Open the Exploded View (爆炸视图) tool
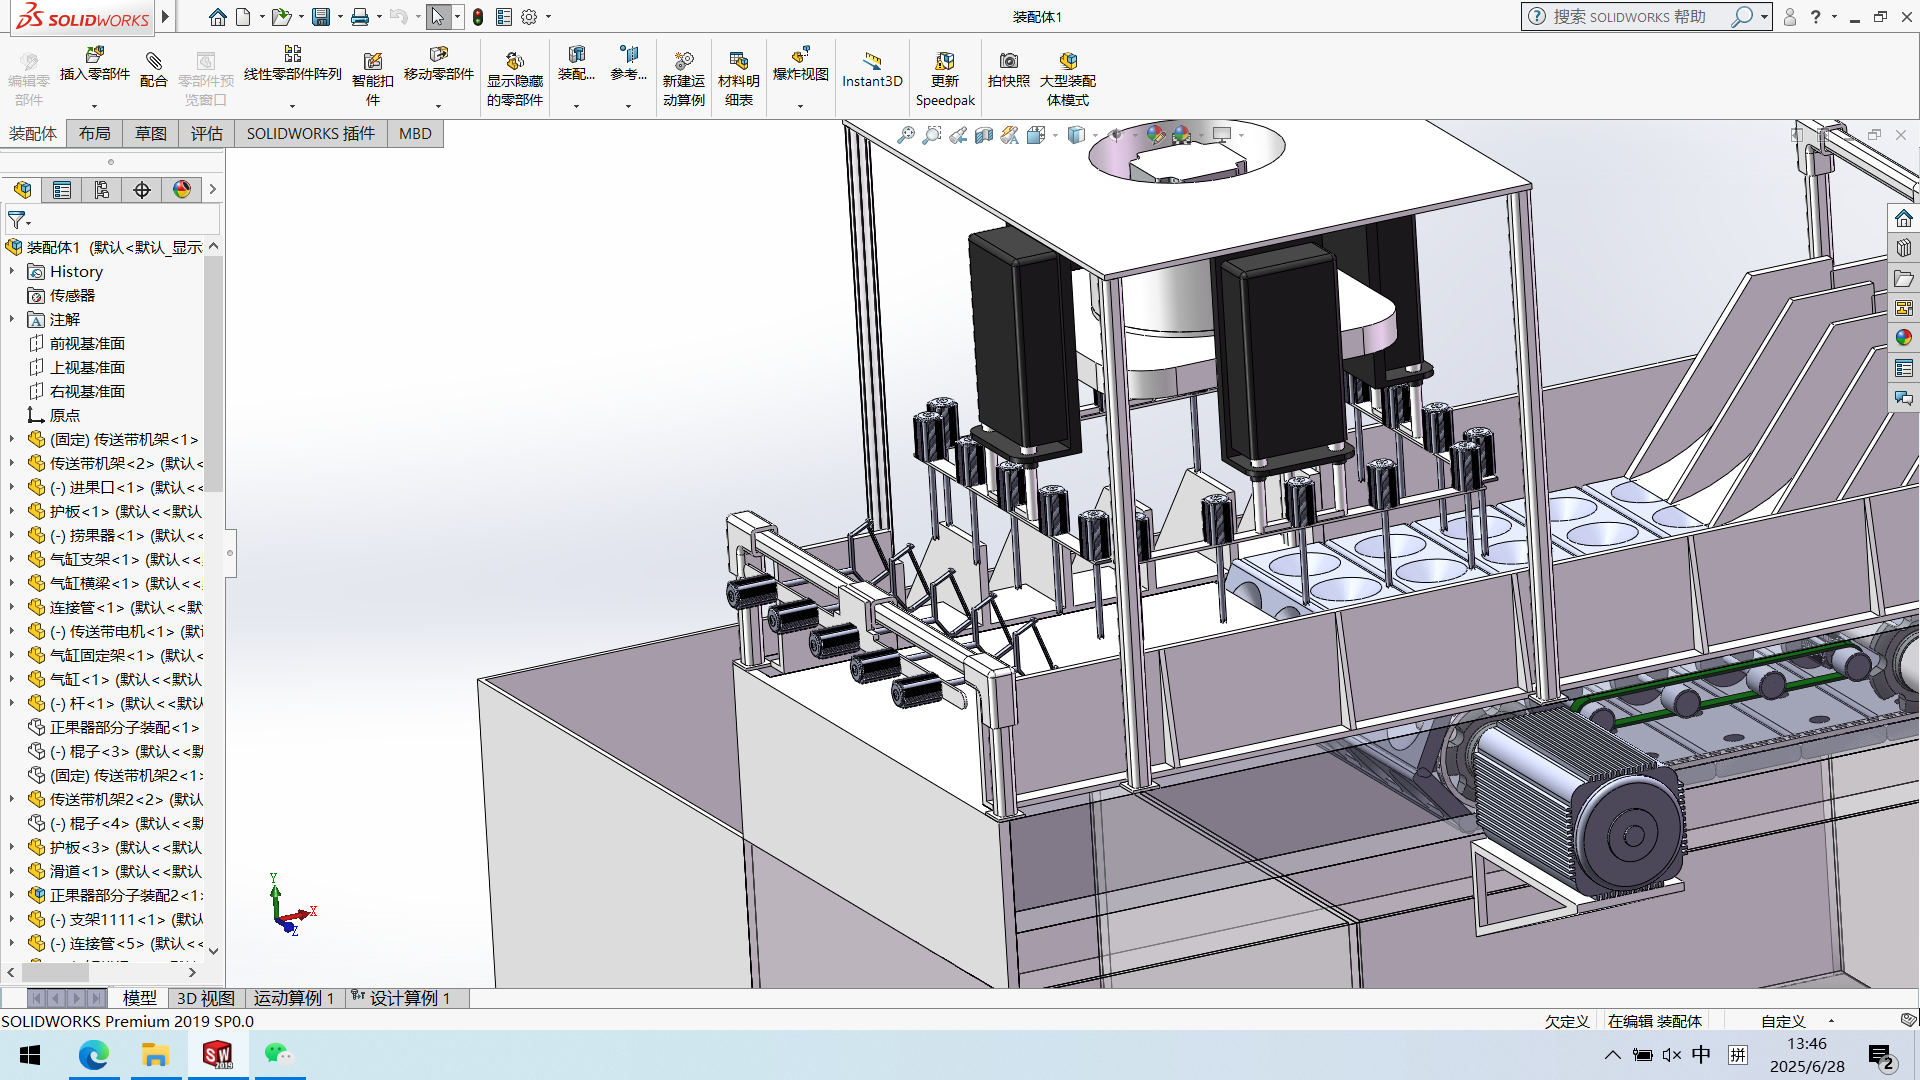1920x1080 pixels. pos(800,58)
